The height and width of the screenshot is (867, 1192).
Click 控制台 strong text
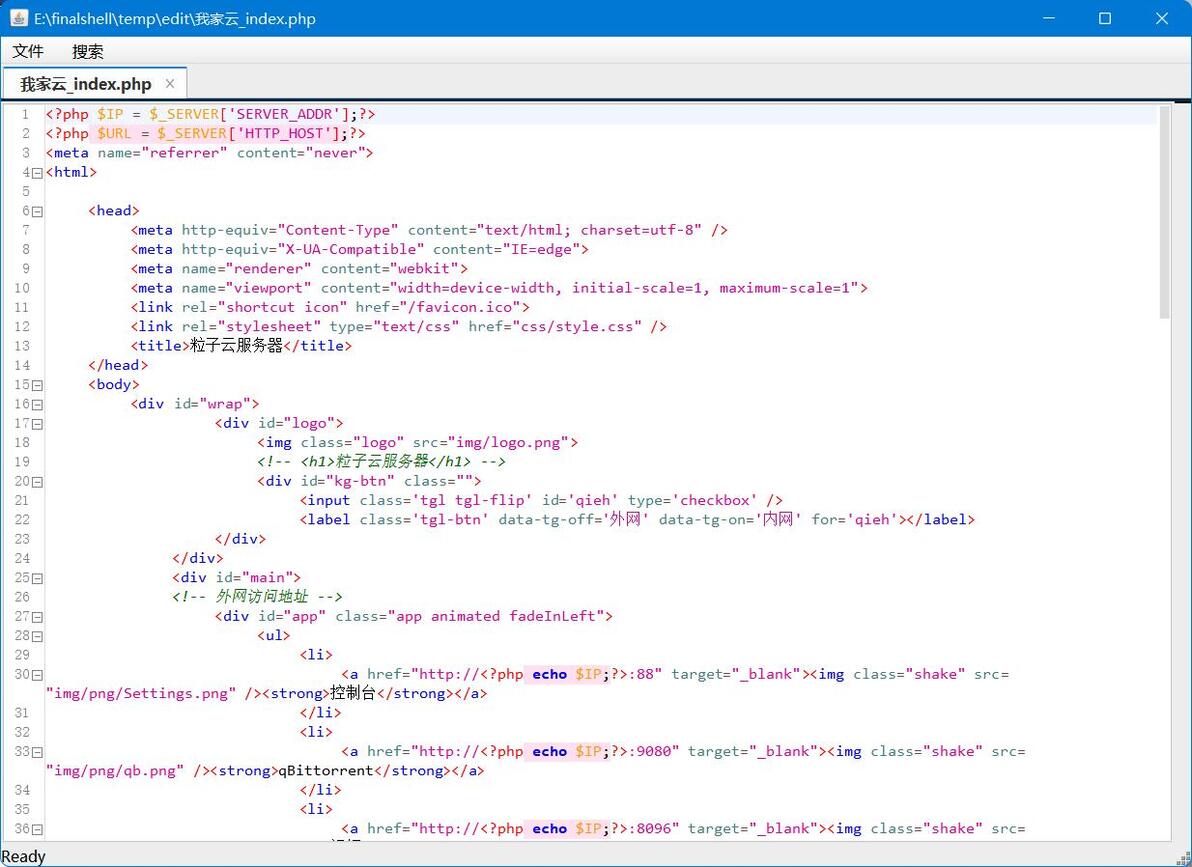[353, 694]
